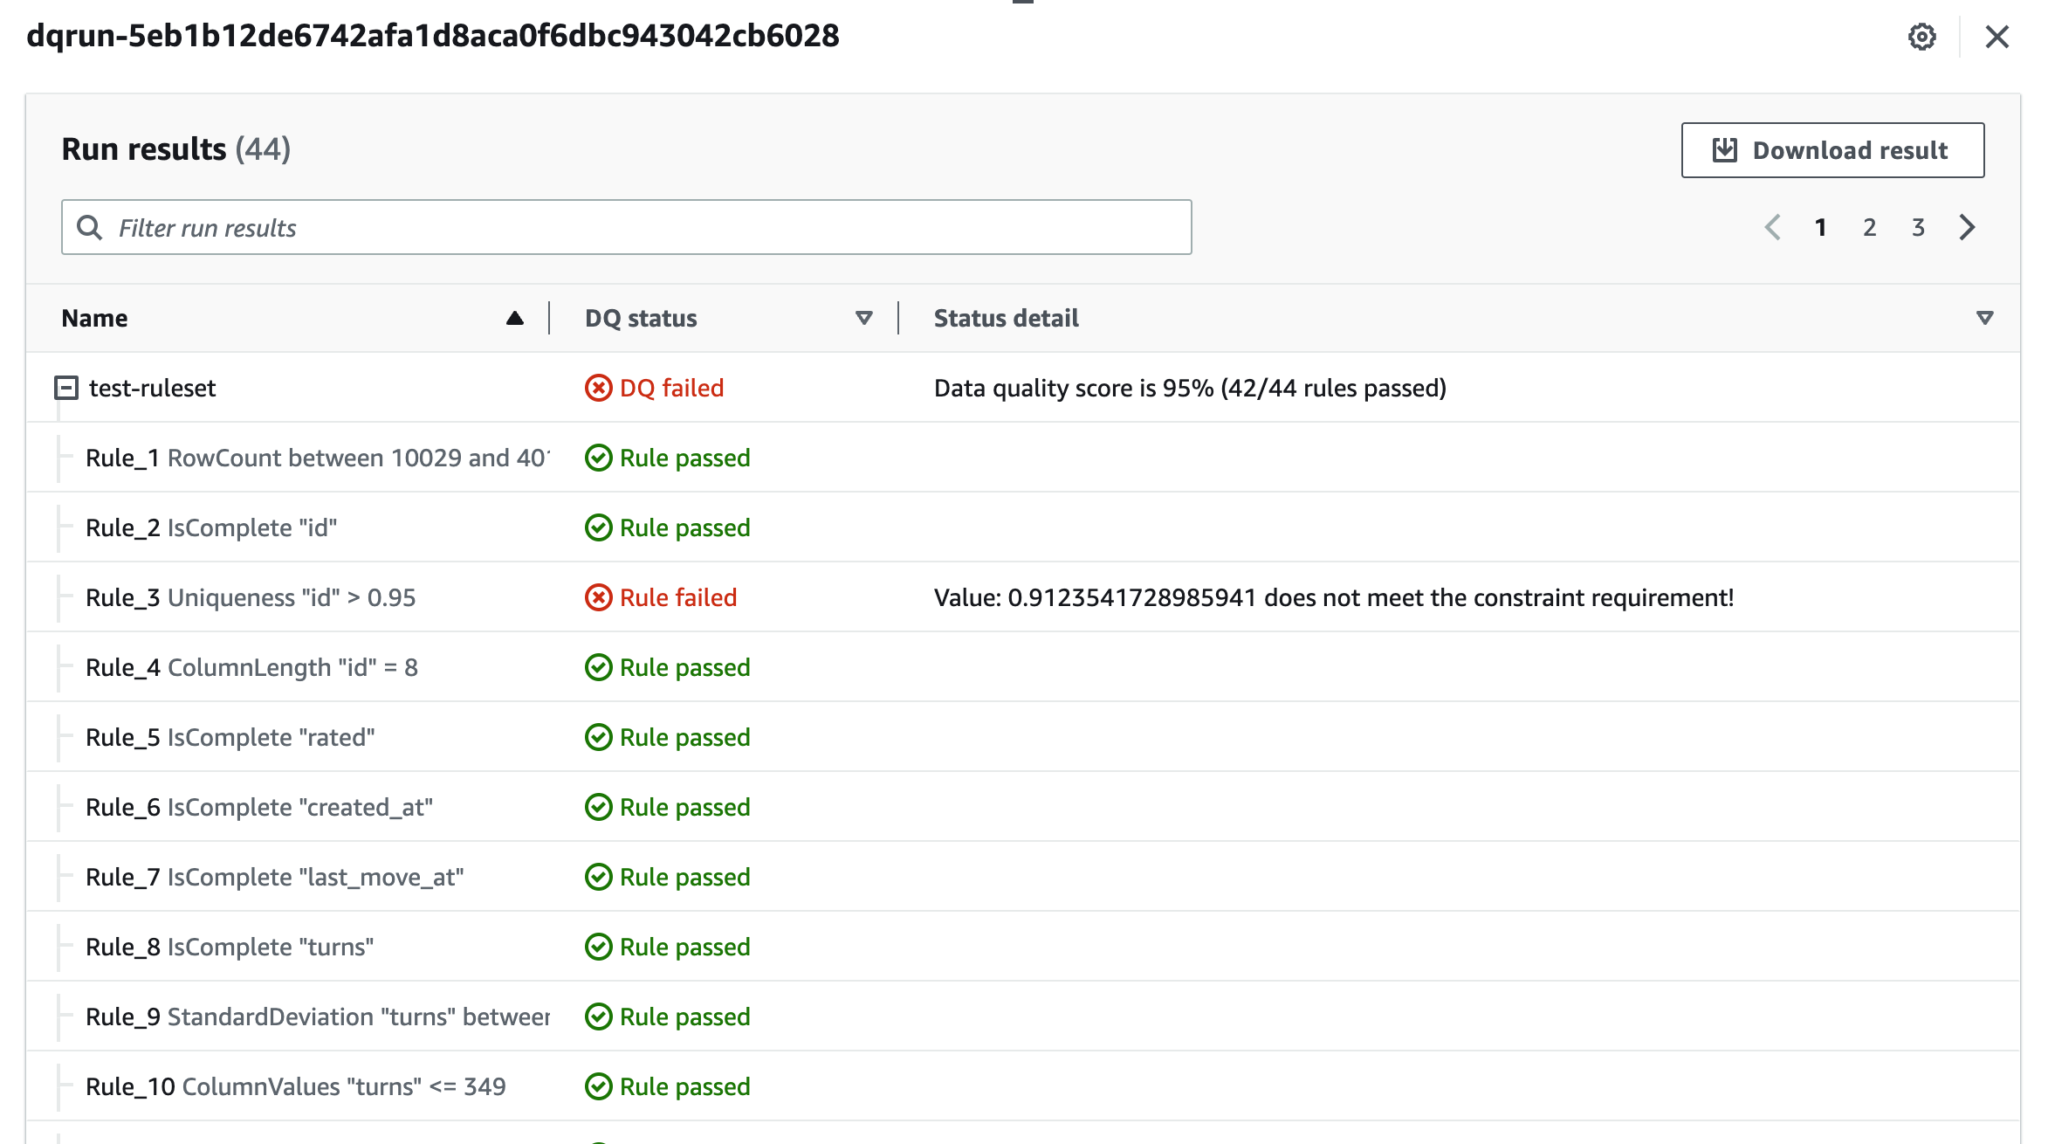
Task: Click the green check icon for Rule_10
Action: click(x=597, y=1086)
